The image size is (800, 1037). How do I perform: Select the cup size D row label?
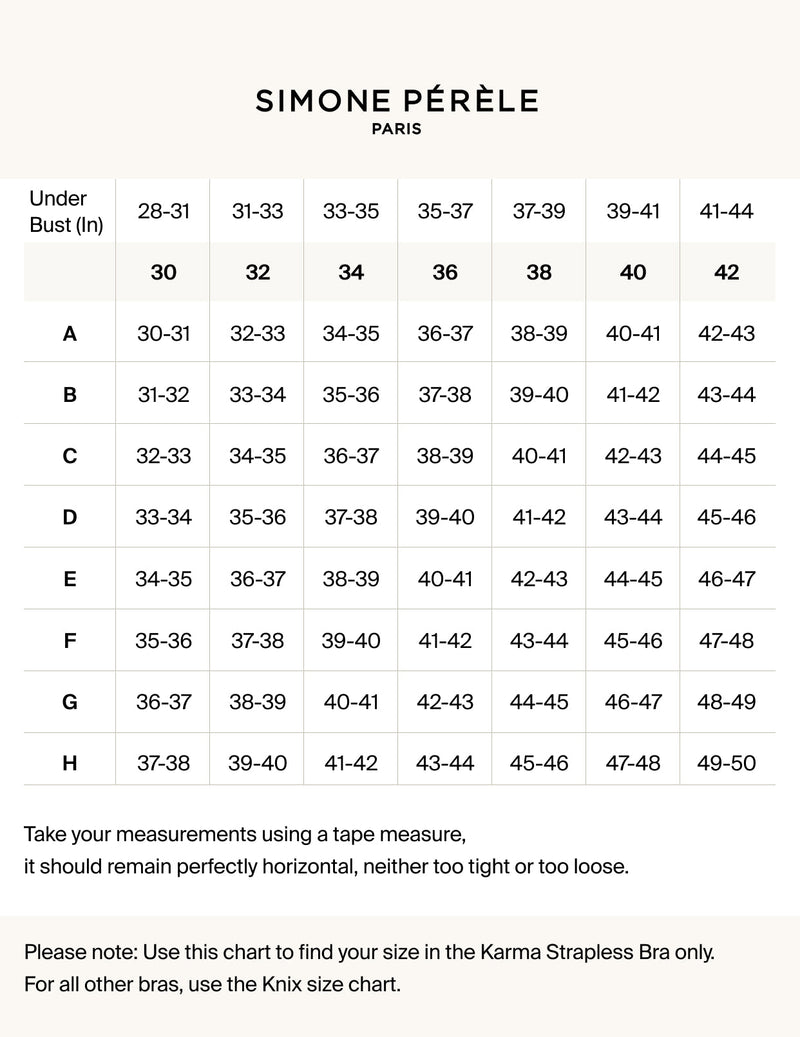pyautogui.click(x=70, y=518)
